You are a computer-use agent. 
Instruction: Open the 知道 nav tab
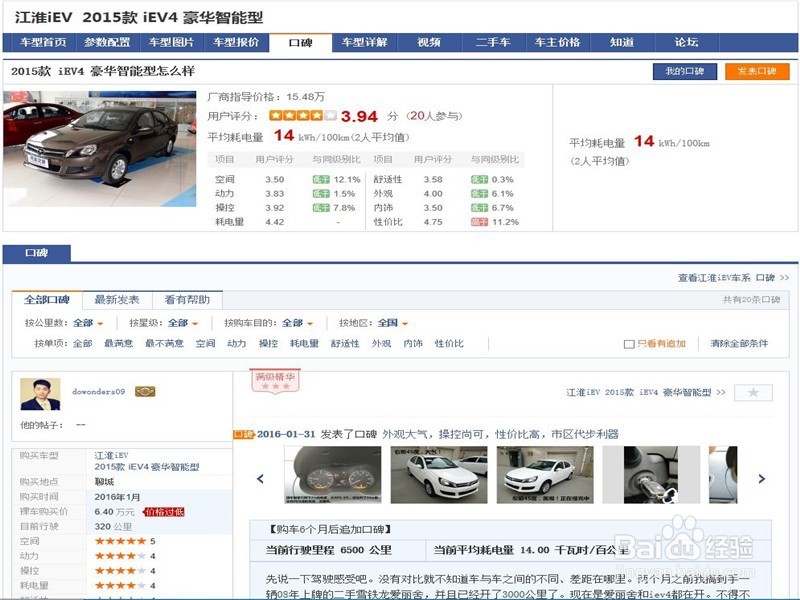pyautogui.click(x=622, y=42)
